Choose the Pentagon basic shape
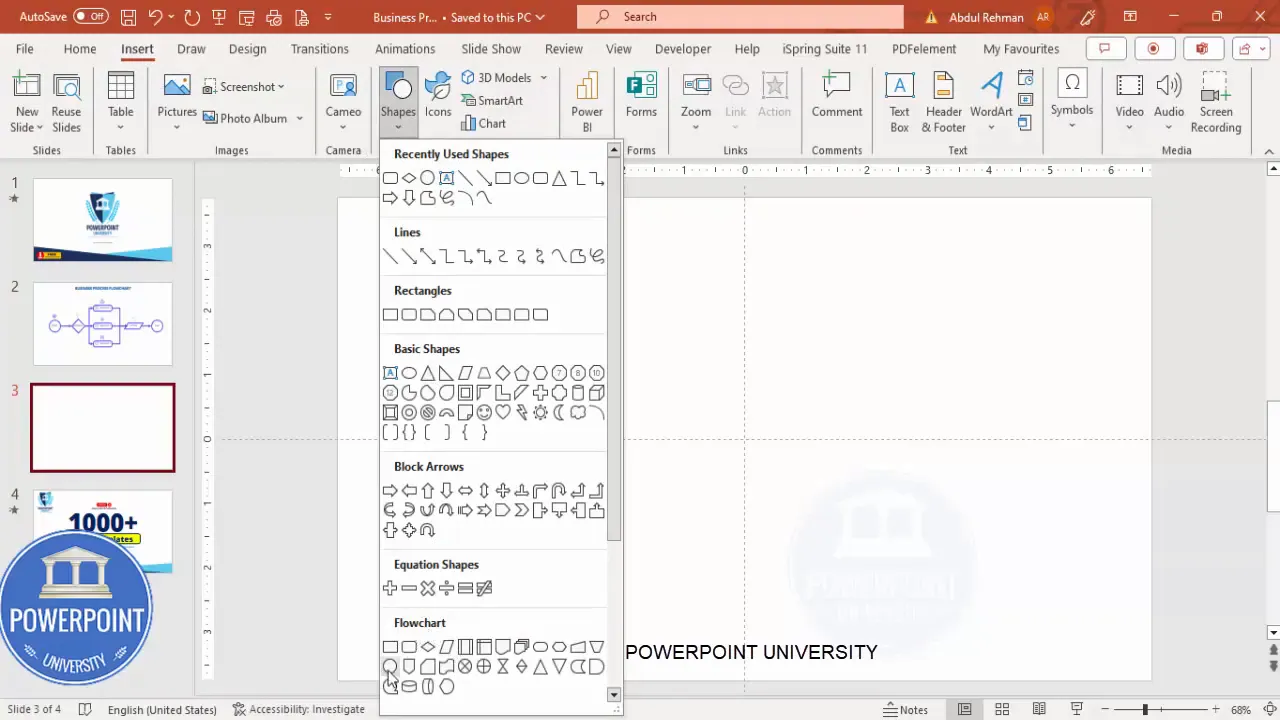Image resolution: width=1280 pixels, height=720 pixels. pos(522,373)
